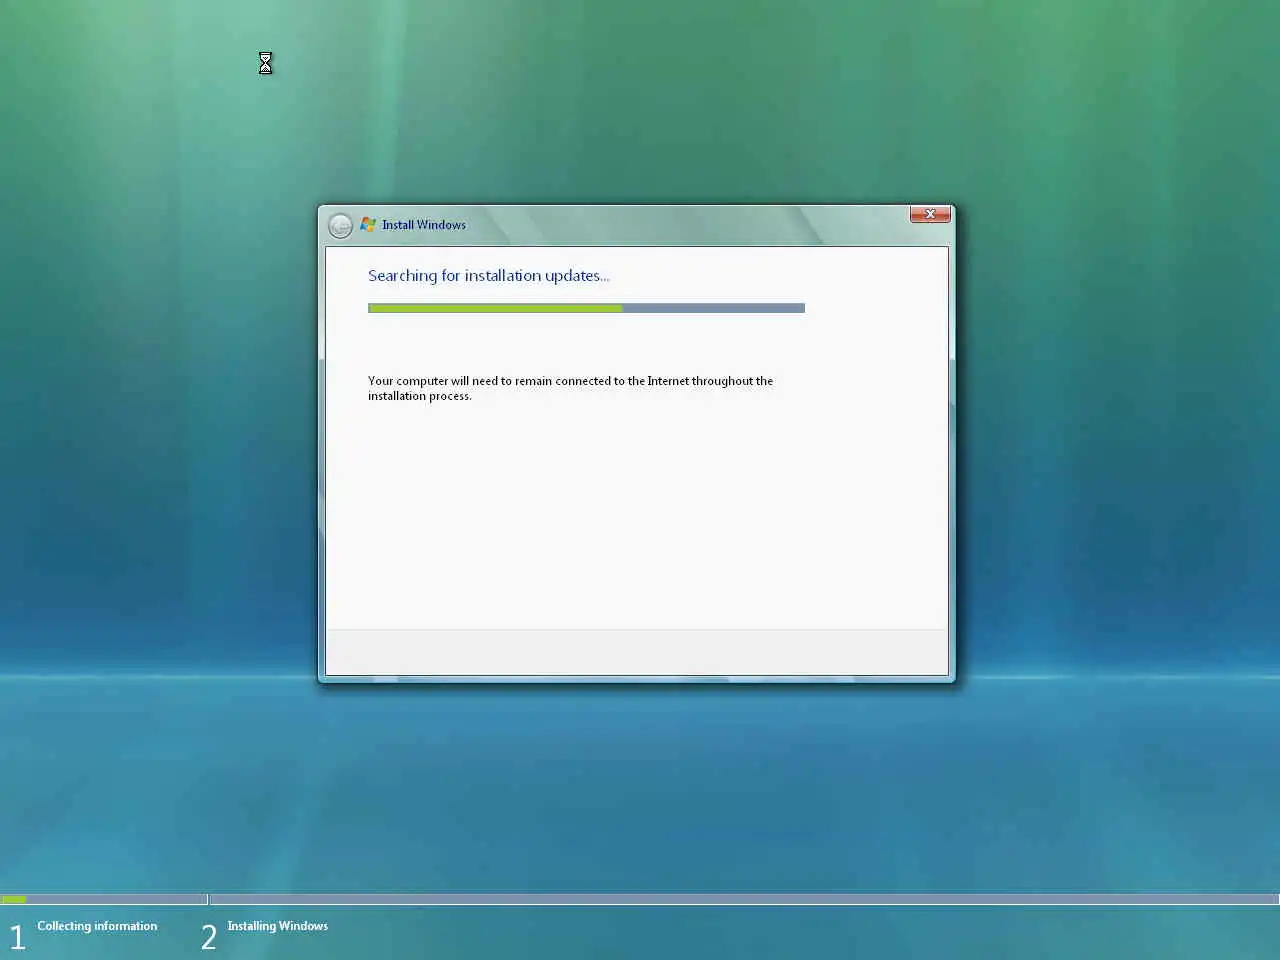
Task: Click the 'Searching for installation updates...' heading
Action: [x=488, y=276]
